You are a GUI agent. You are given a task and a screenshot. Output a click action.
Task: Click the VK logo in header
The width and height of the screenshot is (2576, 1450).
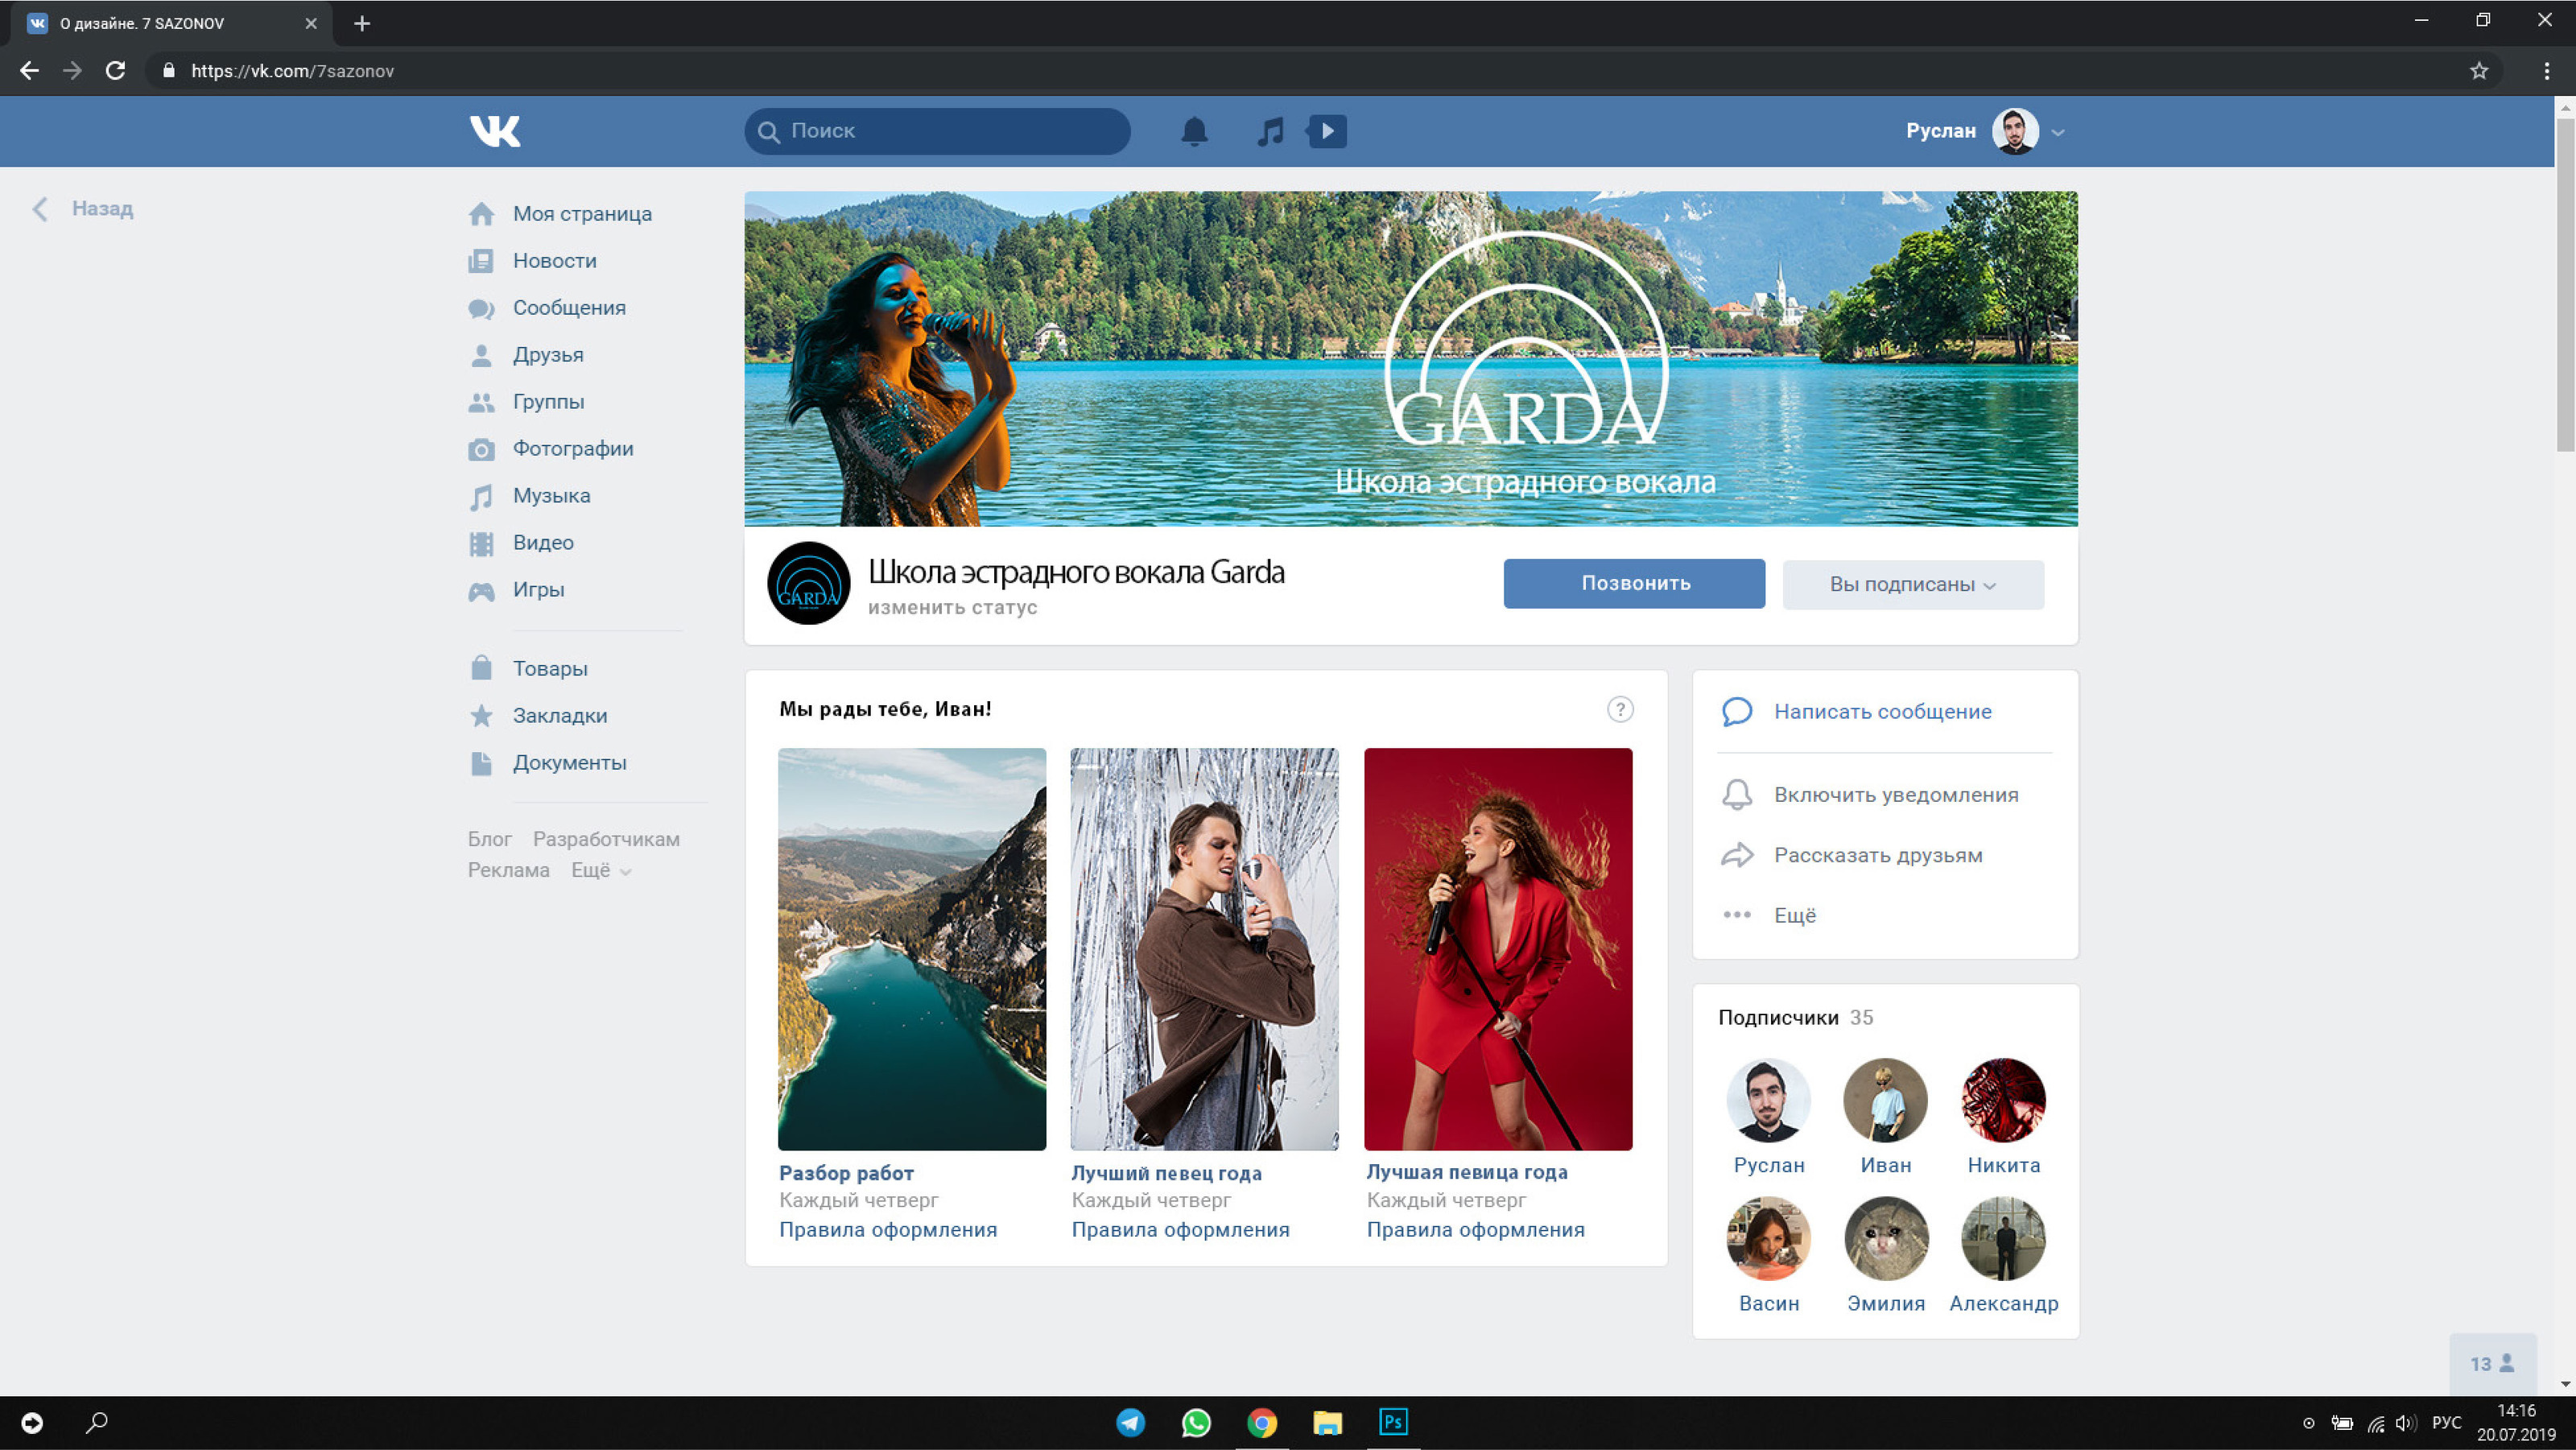tap(495, 131)
